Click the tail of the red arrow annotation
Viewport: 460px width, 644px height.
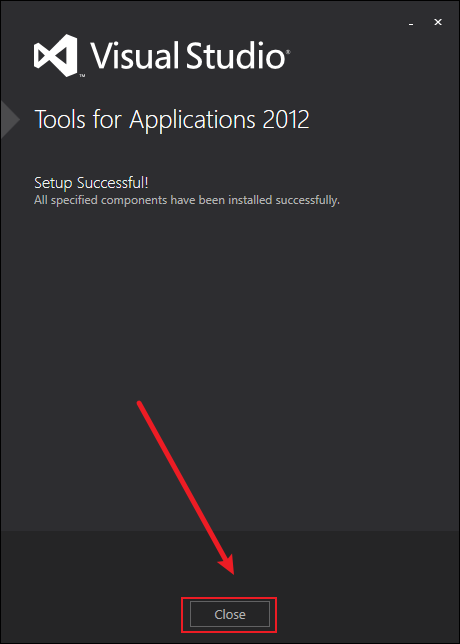pos(140,404)
